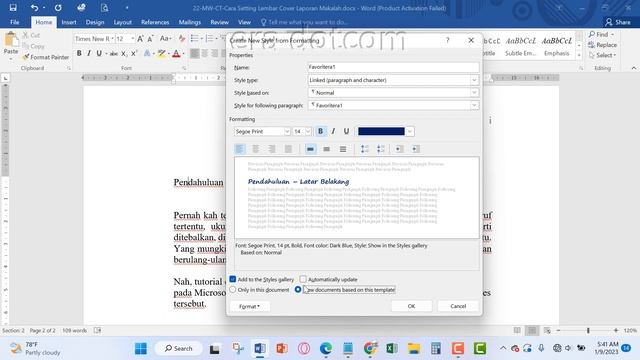The width and height of the screenshot is (640, 360).
Task: Confirm the style with OK
Action: [x=411, y=306]
